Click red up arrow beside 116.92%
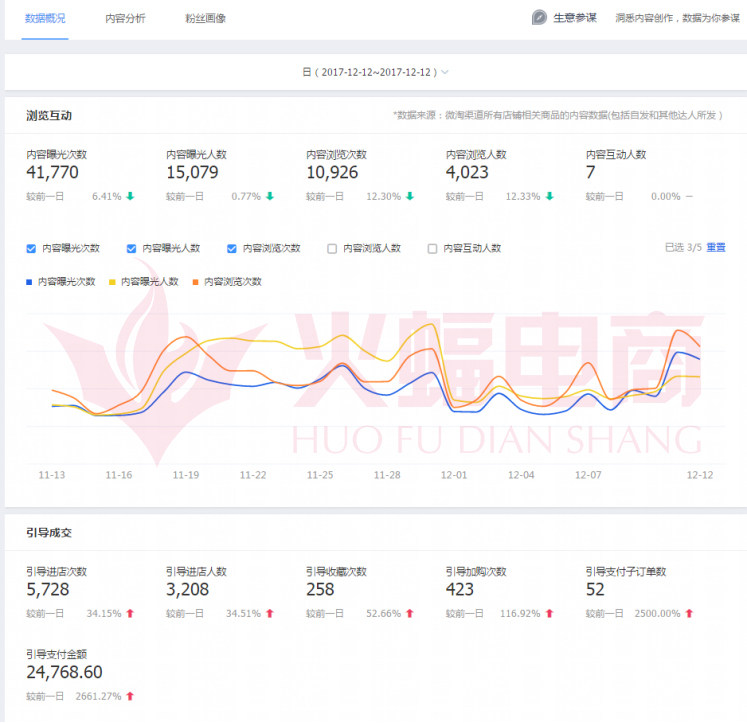This screenshot has height=723, width=747. point(549,613)
